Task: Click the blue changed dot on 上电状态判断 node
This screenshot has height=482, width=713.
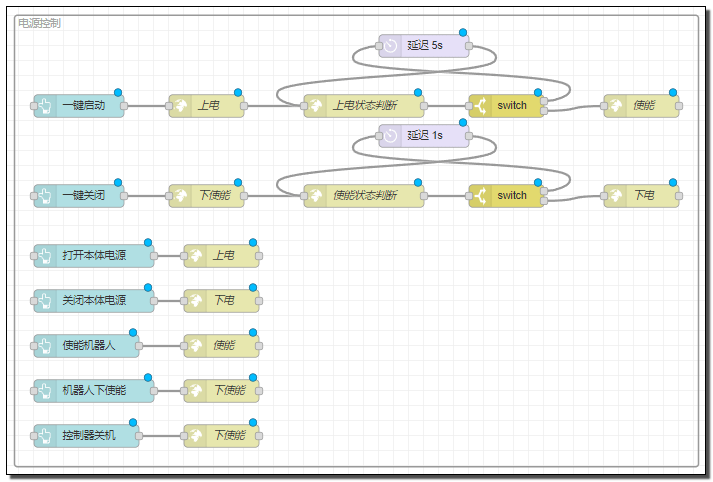Action: click(418, 92)
